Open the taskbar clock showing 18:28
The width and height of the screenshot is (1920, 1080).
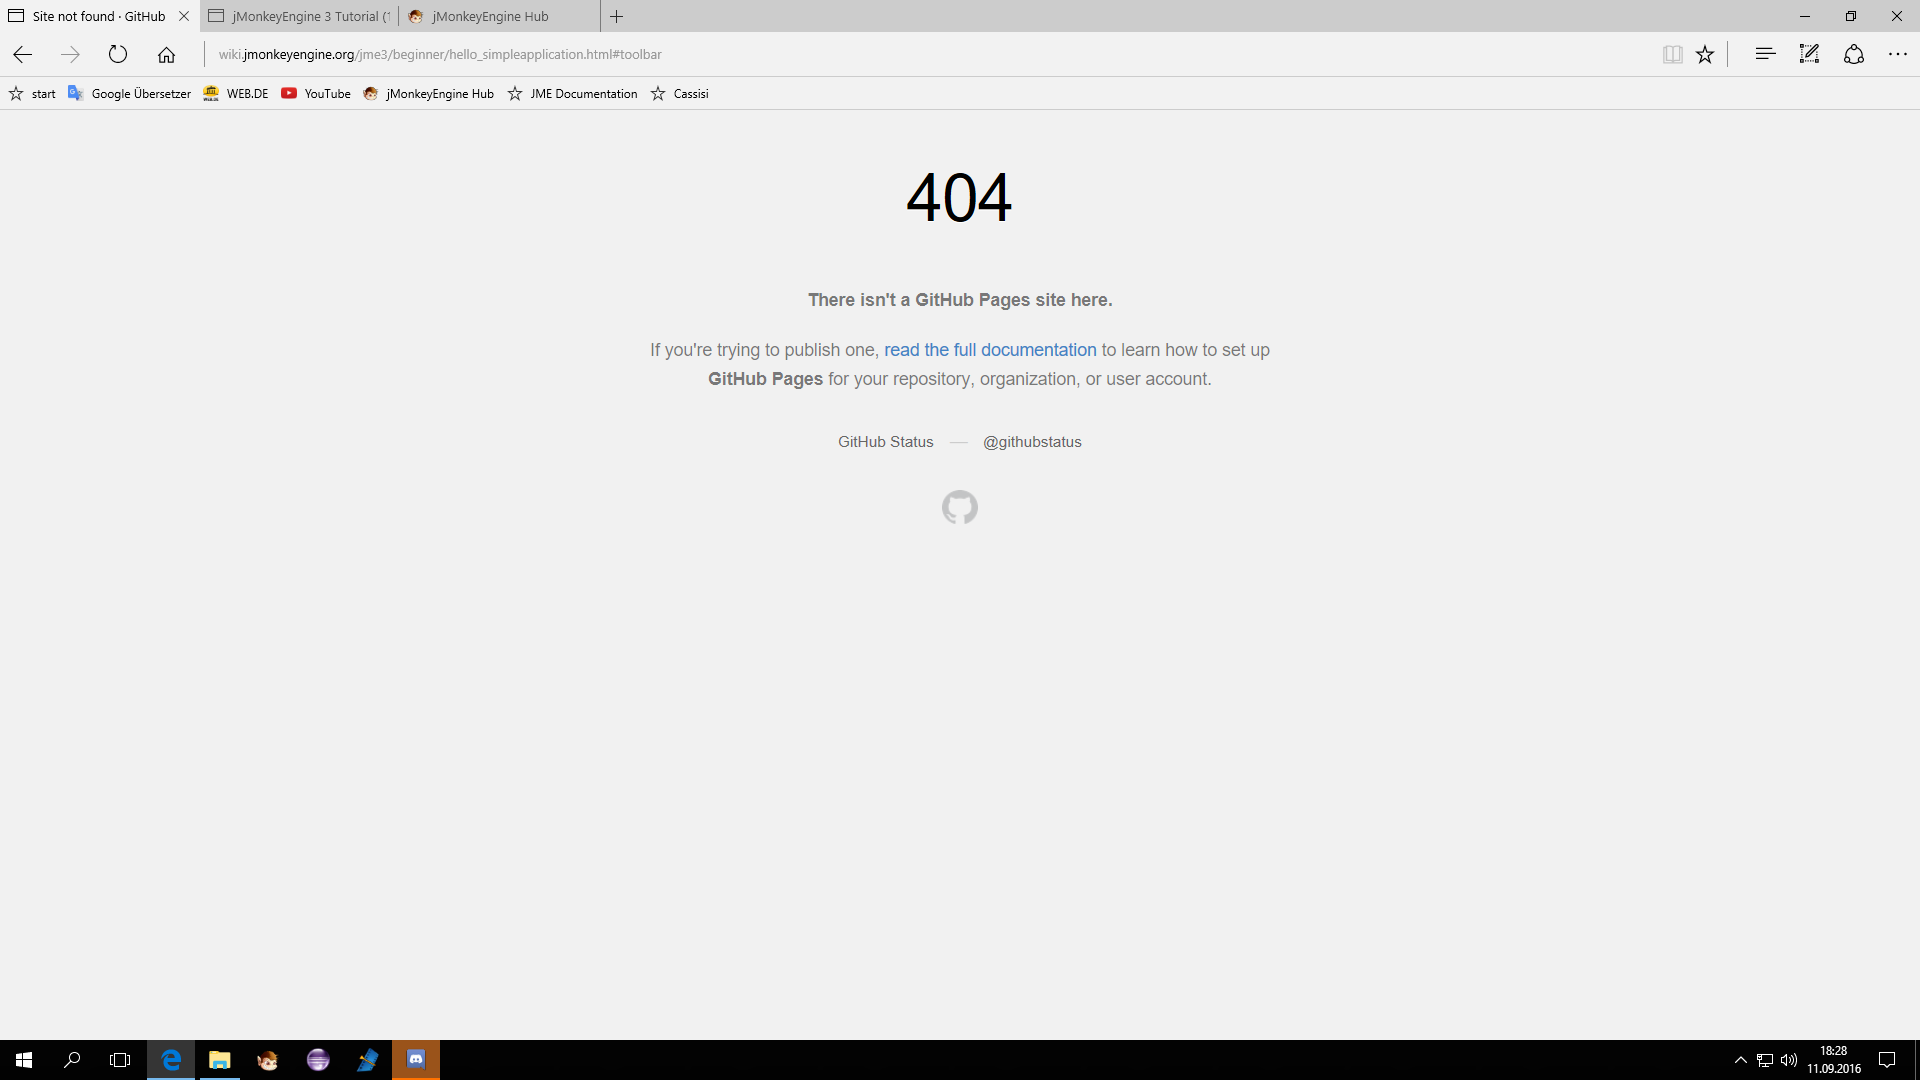(1834, 1060)
